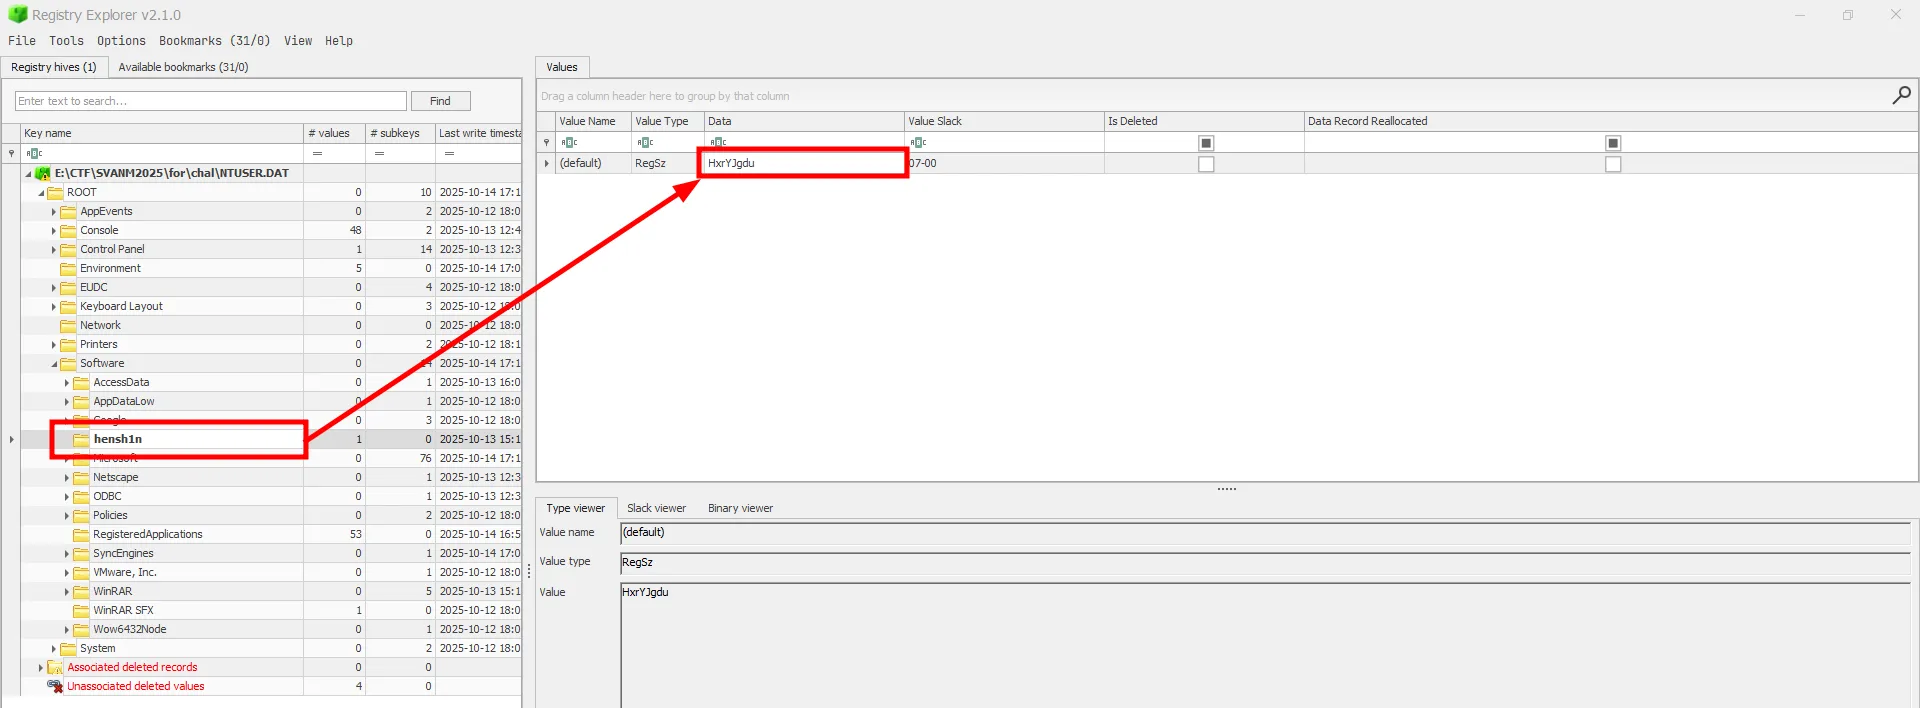Click the magnifier search icon in Values panel
Screen dimensions: 1920x708
tap(1901, 95)
